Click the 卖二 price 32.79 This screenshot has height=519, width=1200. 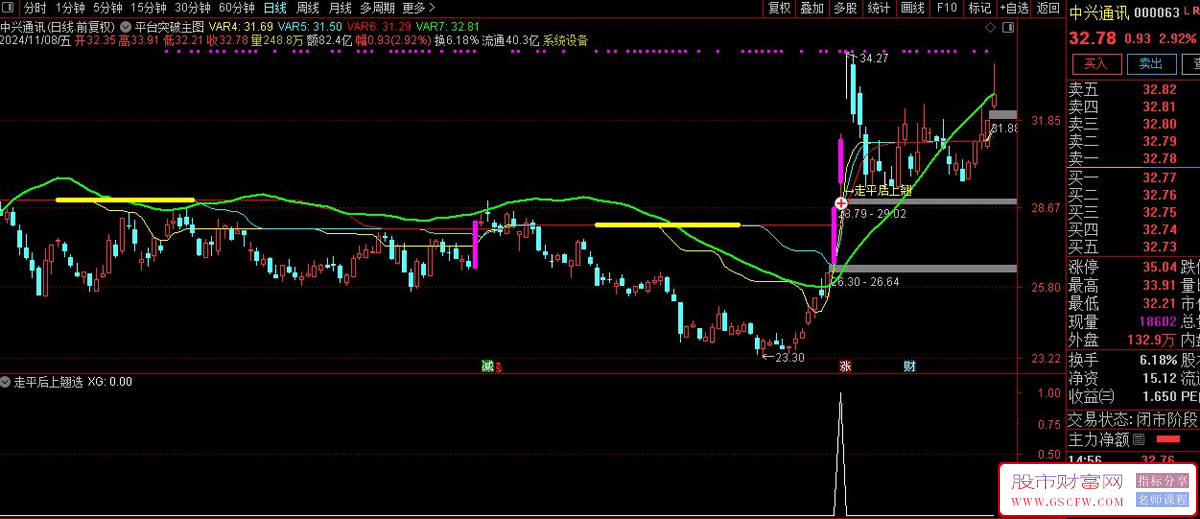1158,141
